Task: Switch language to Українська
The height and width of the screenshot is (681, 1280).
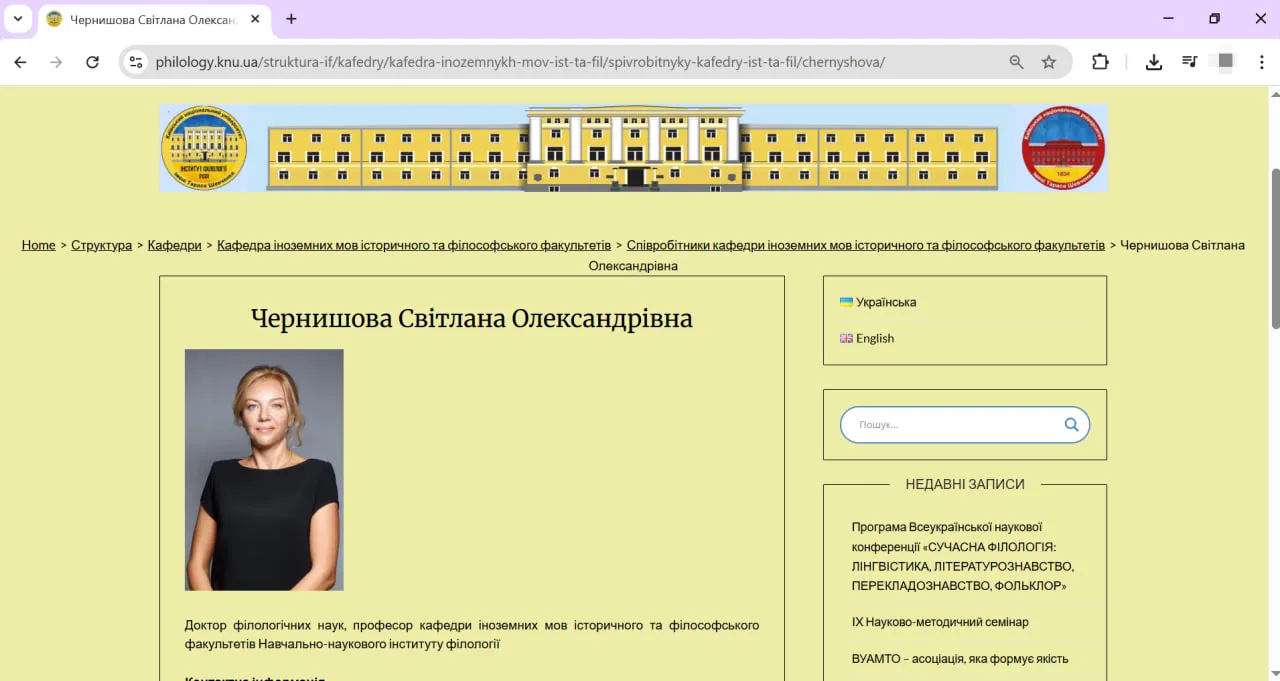Action: (885, 302)
